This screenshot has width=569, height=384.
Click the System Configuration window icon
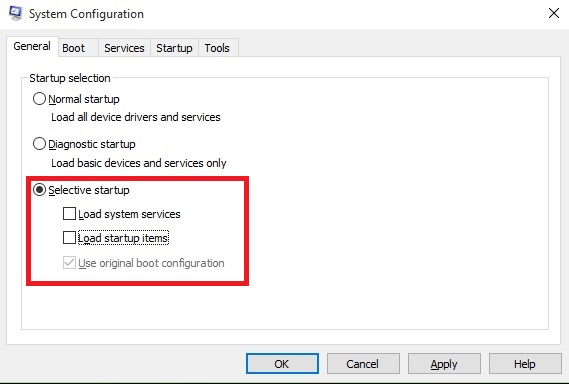click(x=16, y=13)
